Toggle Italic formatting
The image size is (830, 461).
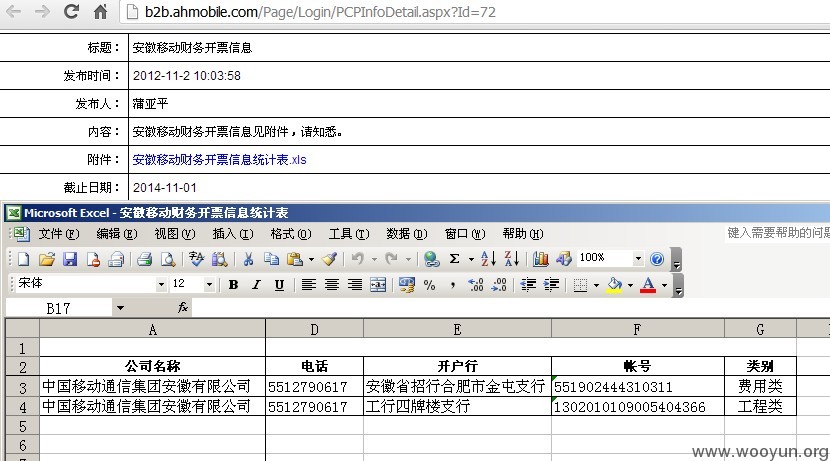point(256,285)
